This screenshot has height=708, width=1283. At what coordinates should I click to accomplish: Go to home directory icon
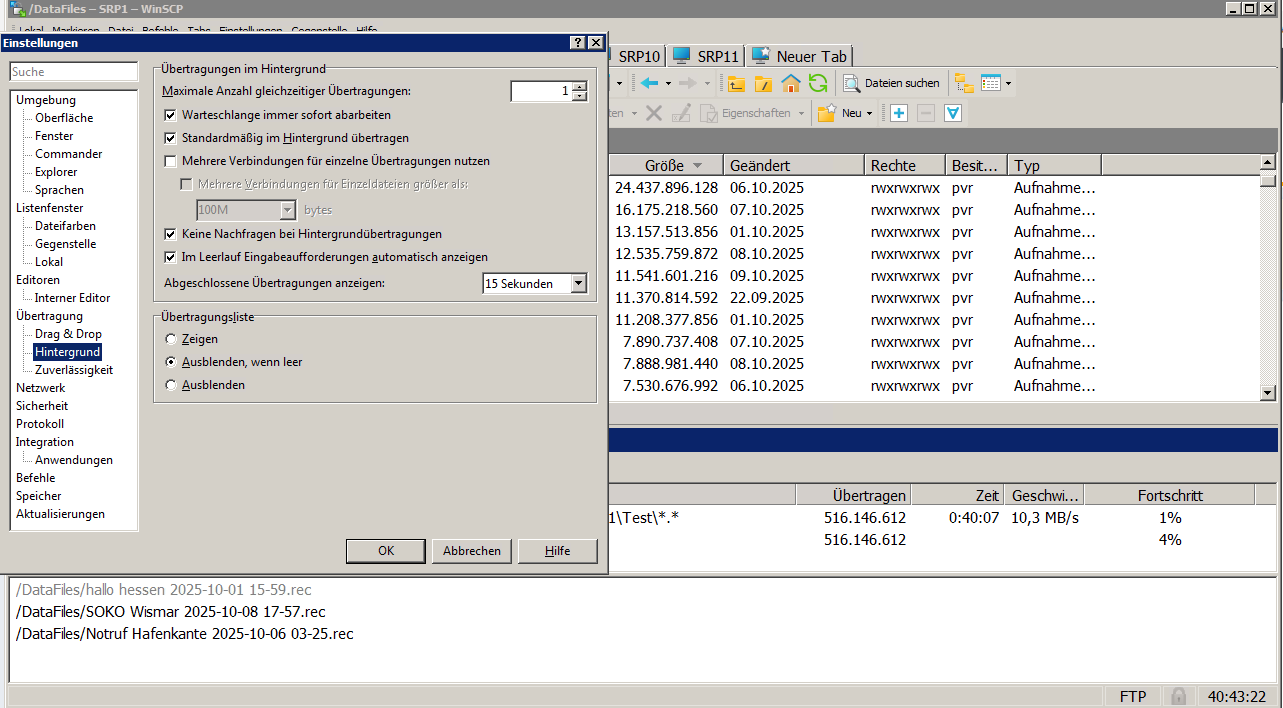coord(791,84)
